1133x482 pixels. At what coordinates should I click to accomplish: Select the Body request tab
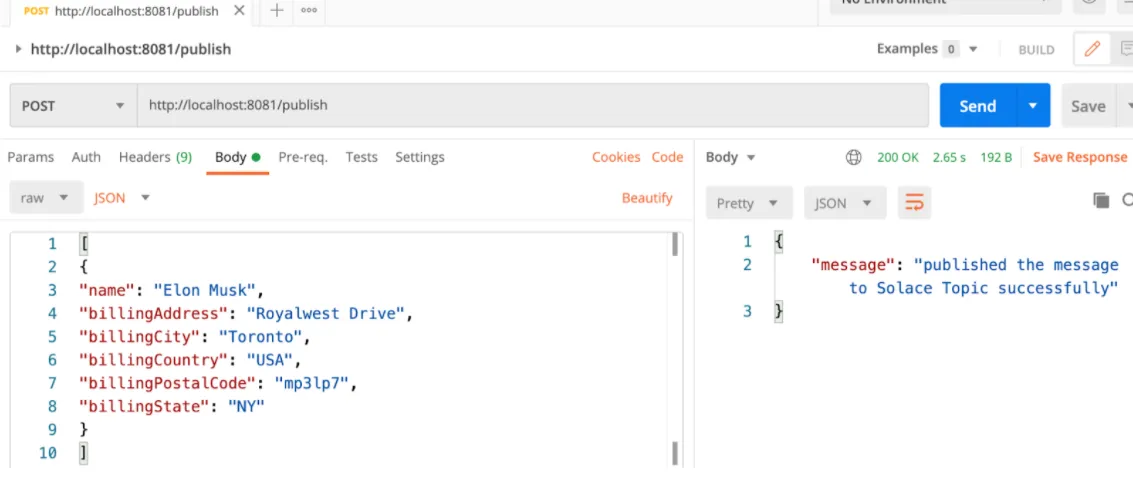click(237, 157)
